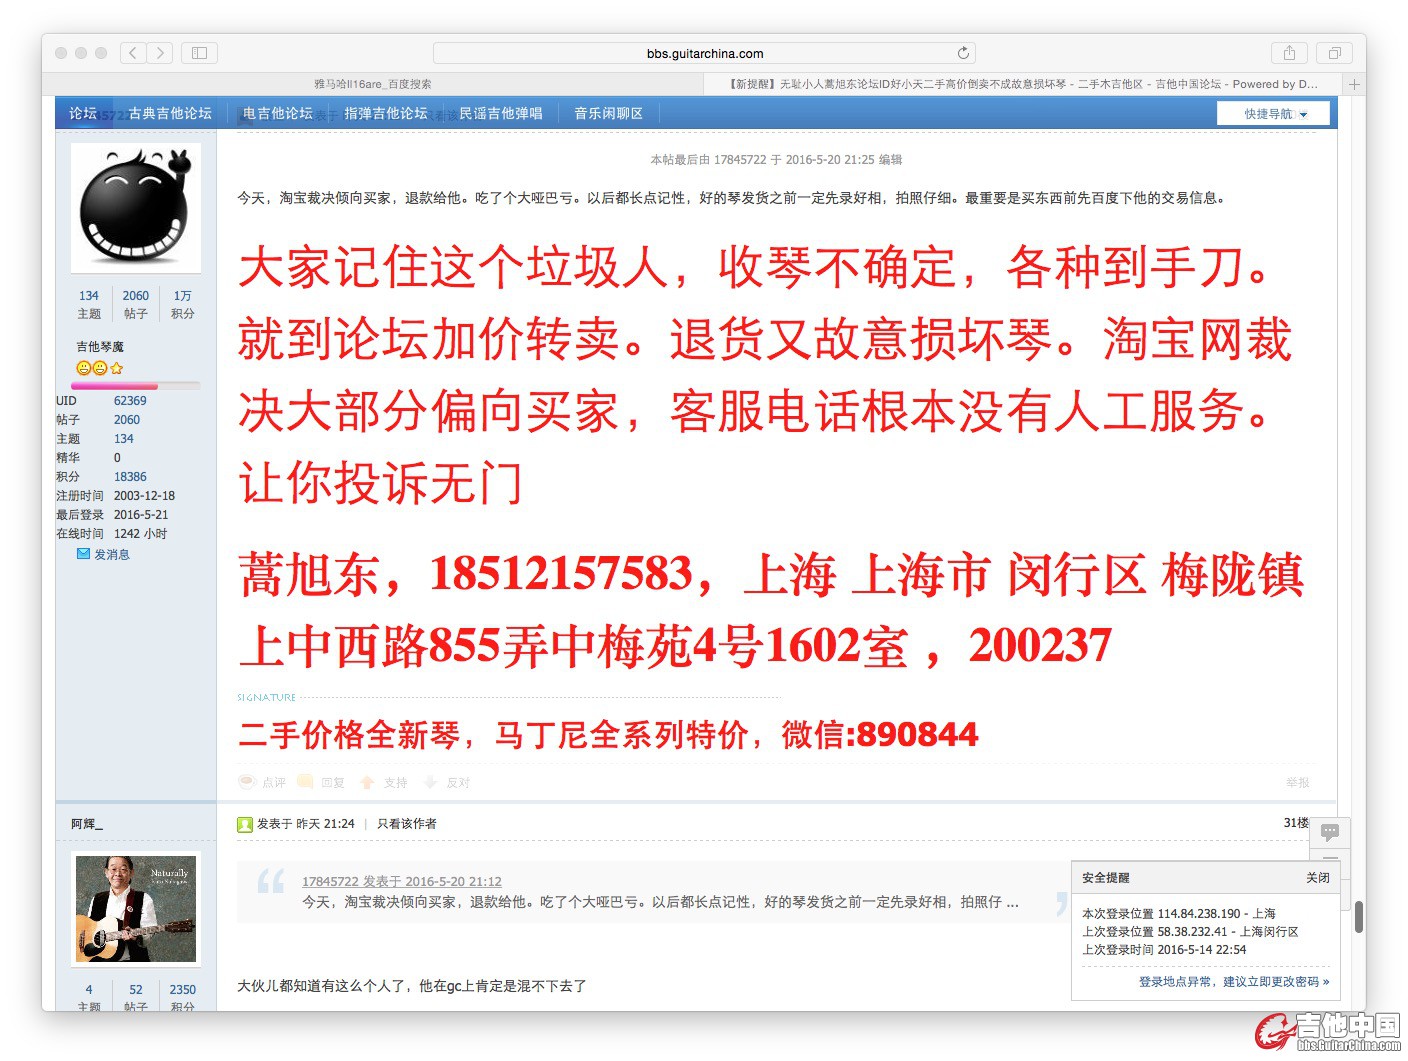Click the 回复 reply icon under post
The image size is (1408, 1061).
coord(306,782)
